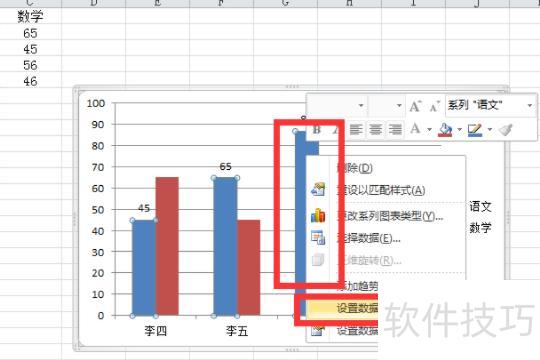The width and height of the screenshot is (540, 360).
Task: Click the chart's bottom-center resize handle dots
Action: [x=292, y=350]
